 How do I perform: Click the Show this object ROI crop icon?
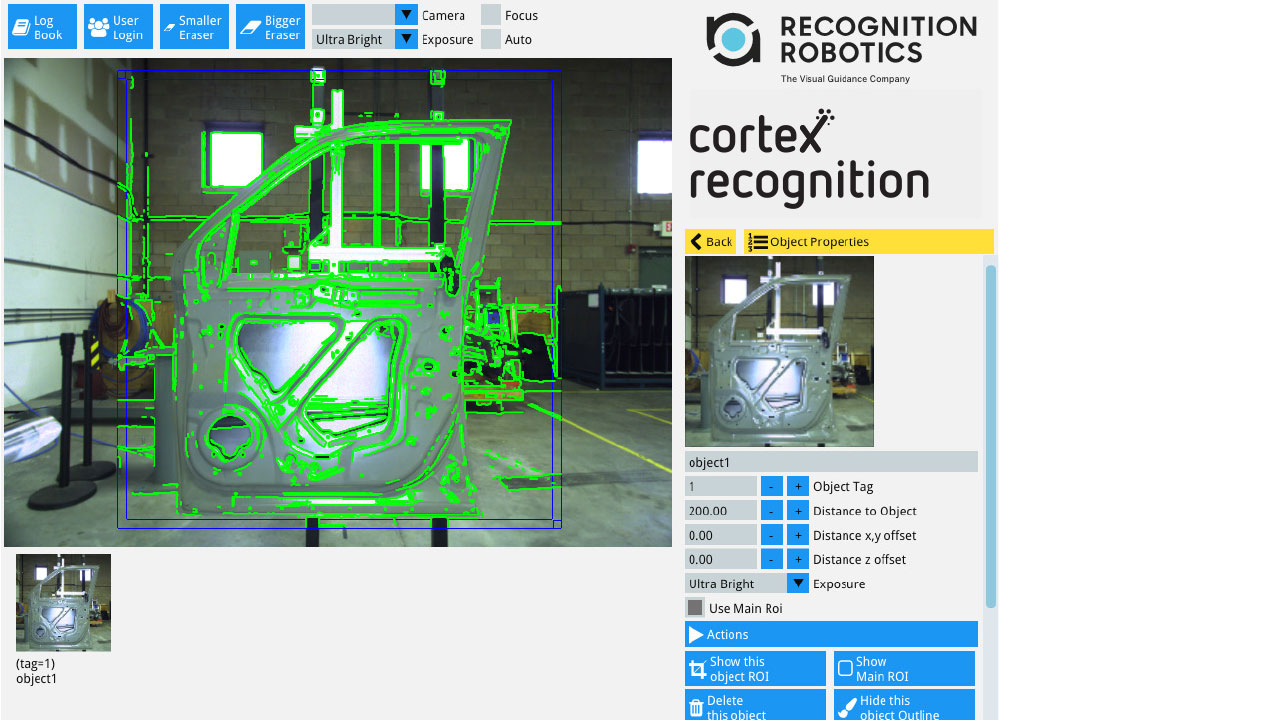[x=698, y=668]
